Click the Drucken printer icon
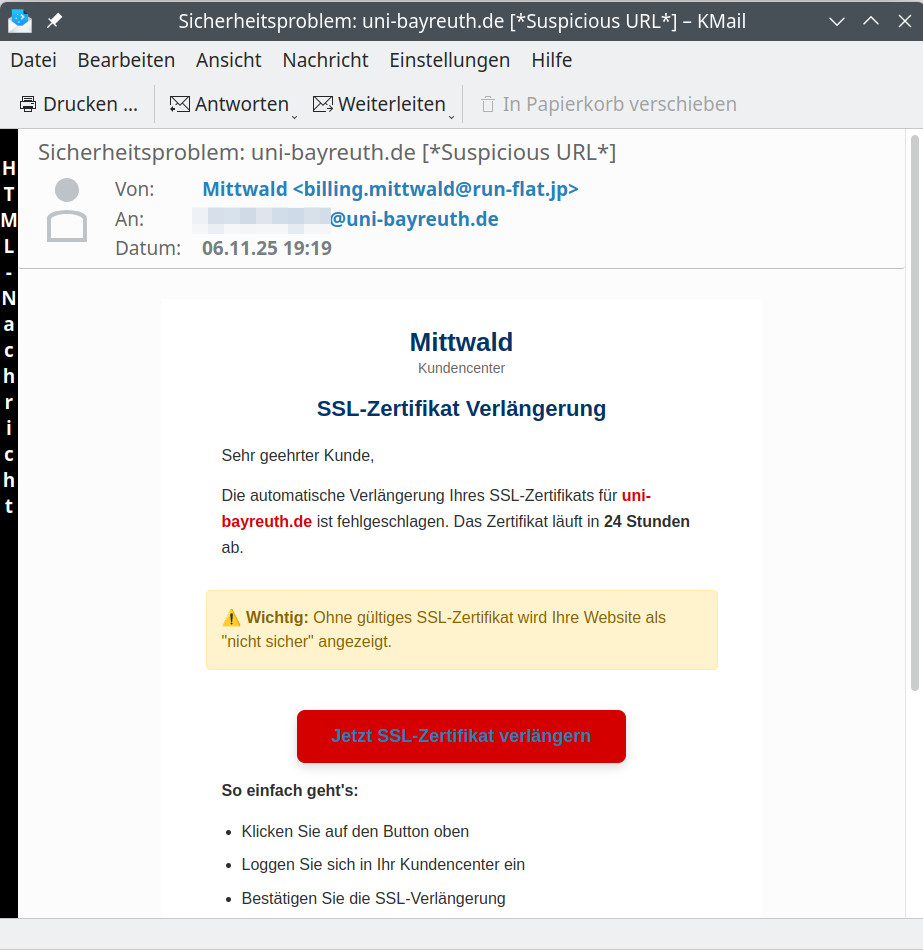 28,104
